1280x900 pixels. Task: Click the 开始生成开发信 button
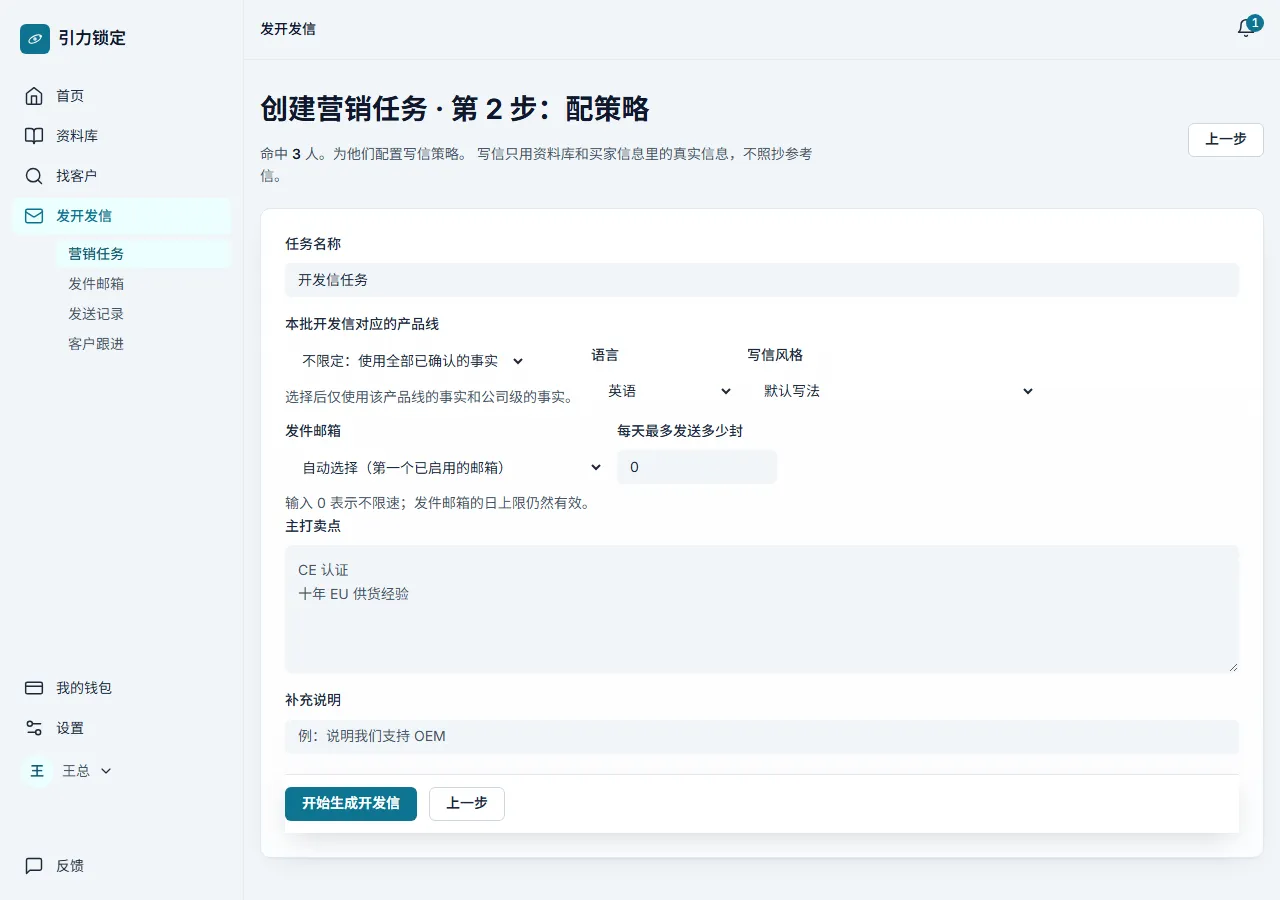(351, 804)
